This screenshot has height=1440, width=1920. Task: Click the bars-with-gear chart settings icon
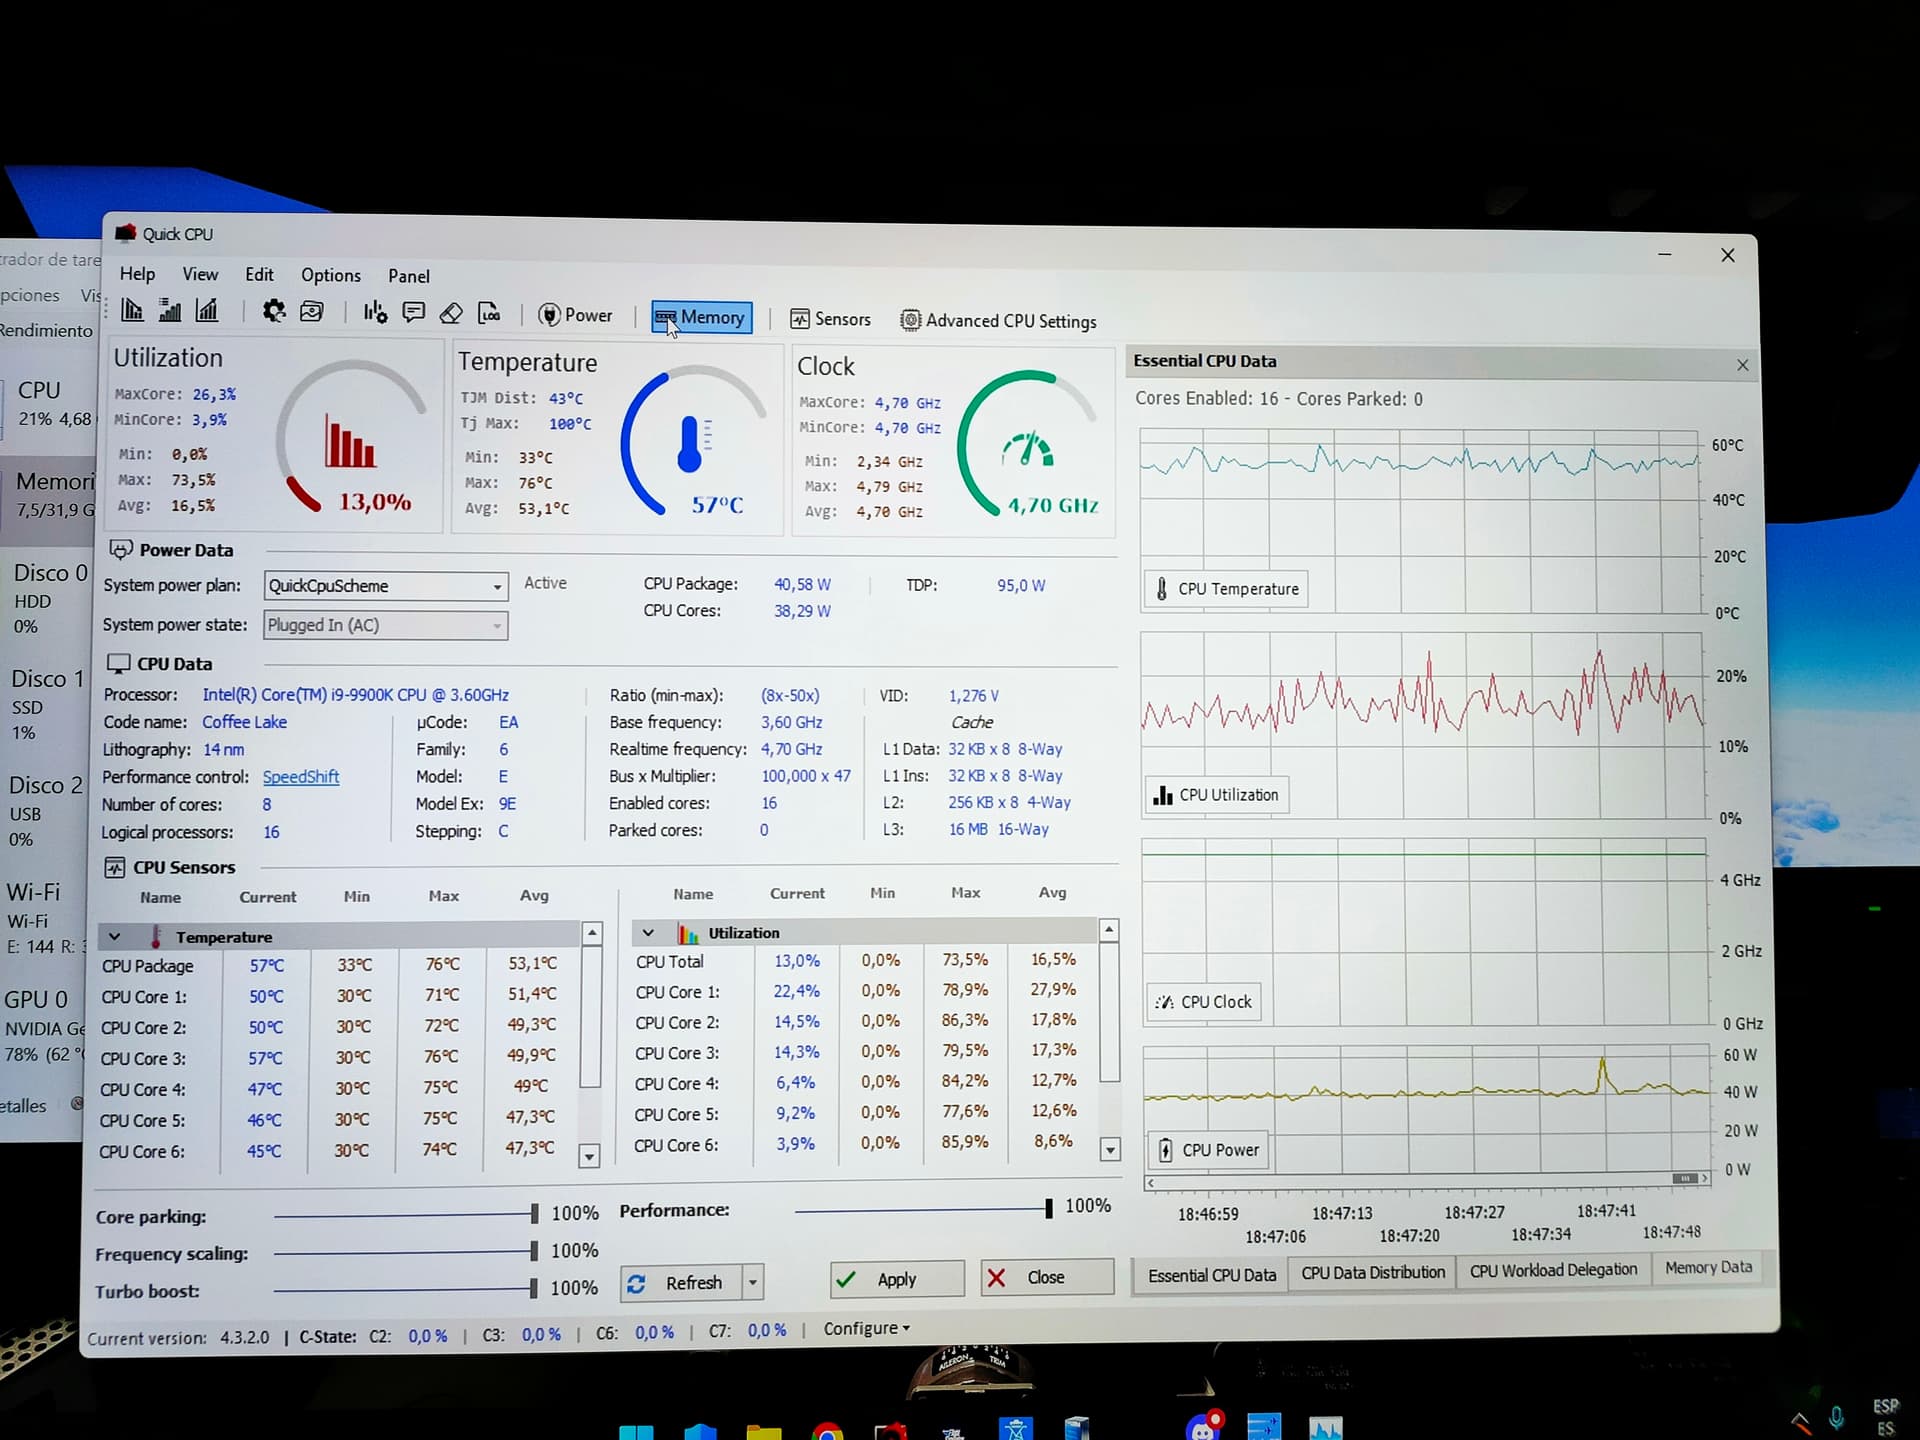[375, 313]
